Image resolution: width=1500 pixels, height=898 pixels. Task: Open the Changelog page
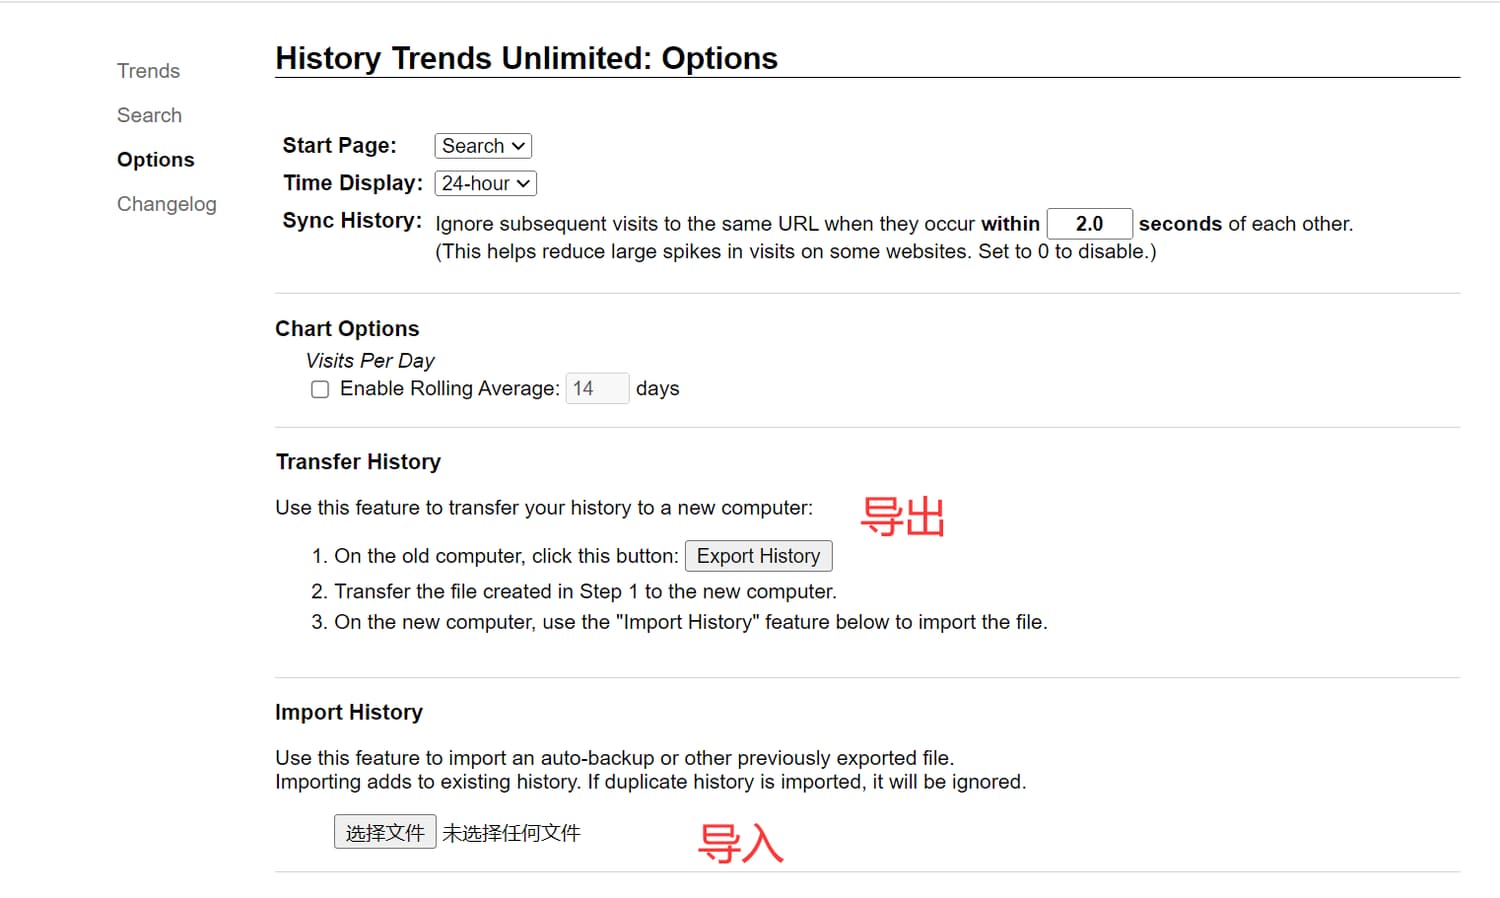(166, 204)
